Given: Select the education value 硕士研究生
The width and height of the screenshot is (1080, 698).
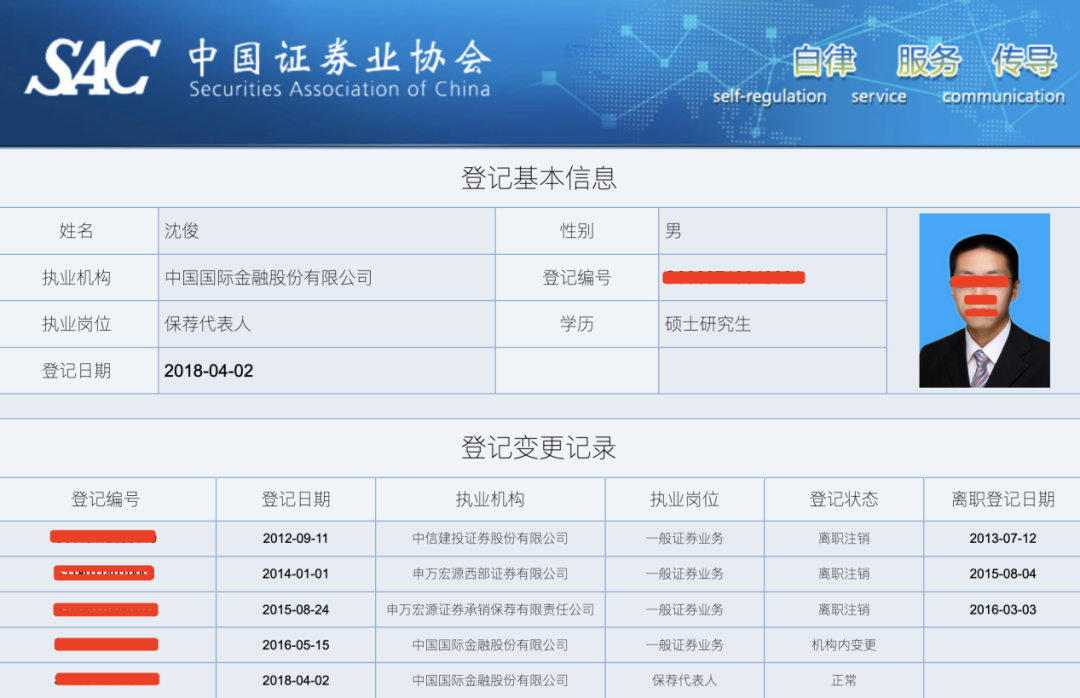Looking at the screenshot, I should tap(707, 324).
